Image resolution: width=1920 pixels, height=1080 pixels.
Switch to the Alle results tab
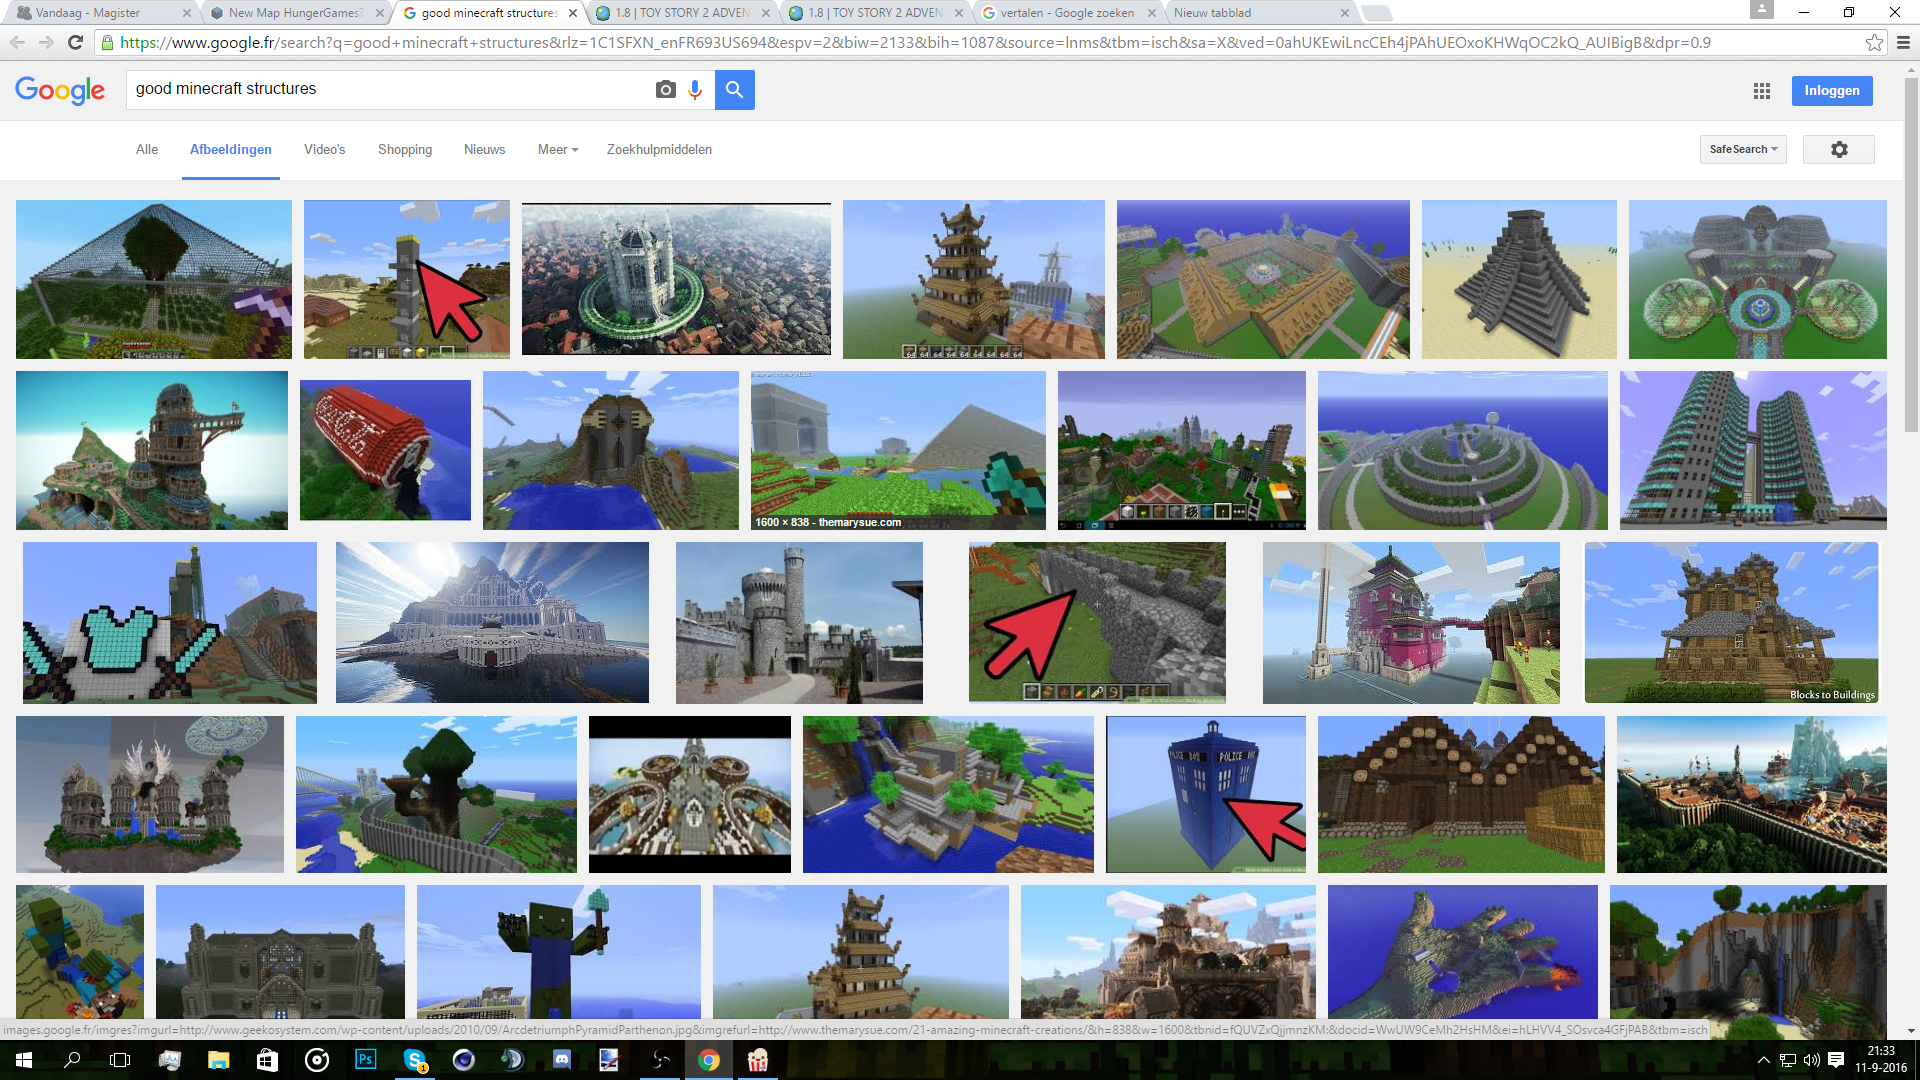tap(147, 149)
